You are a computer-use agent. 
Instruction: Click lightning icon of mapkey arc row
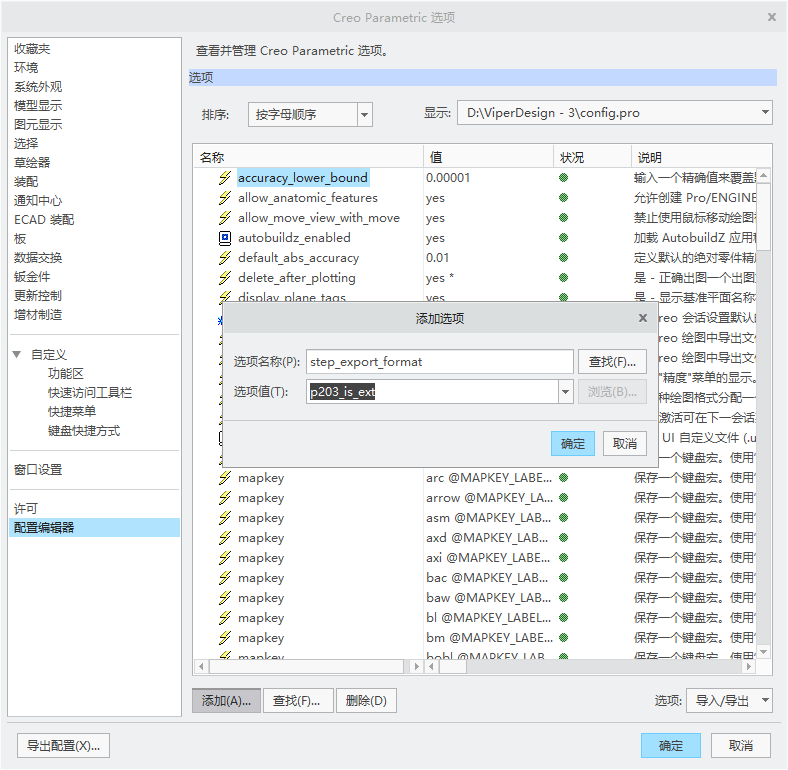click(x=225, y=477)
